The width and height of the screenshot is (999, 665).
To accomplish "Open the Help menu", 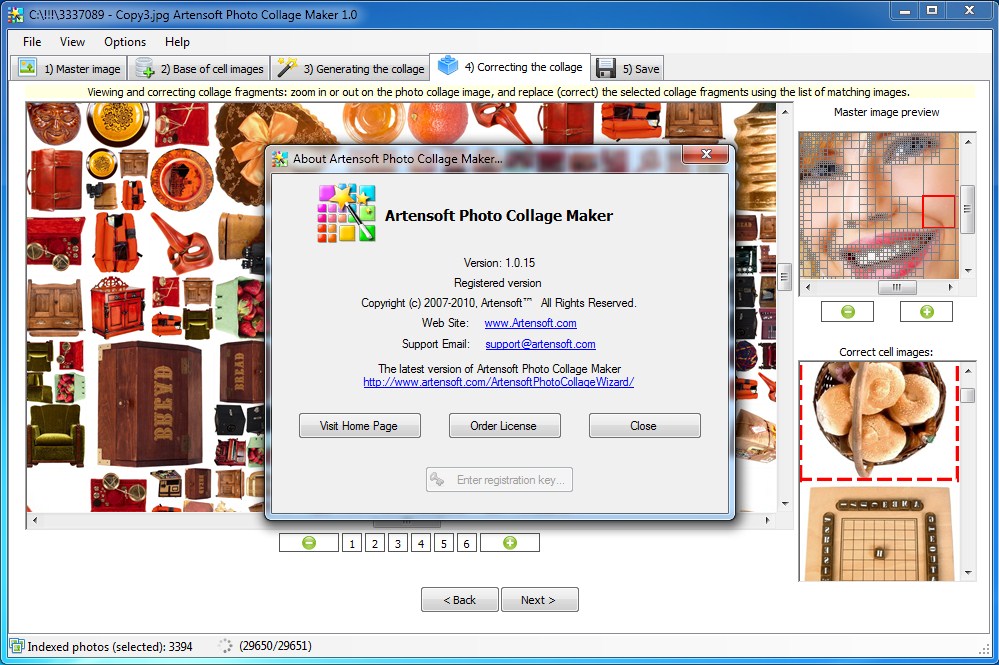I will tap(177, 42).
